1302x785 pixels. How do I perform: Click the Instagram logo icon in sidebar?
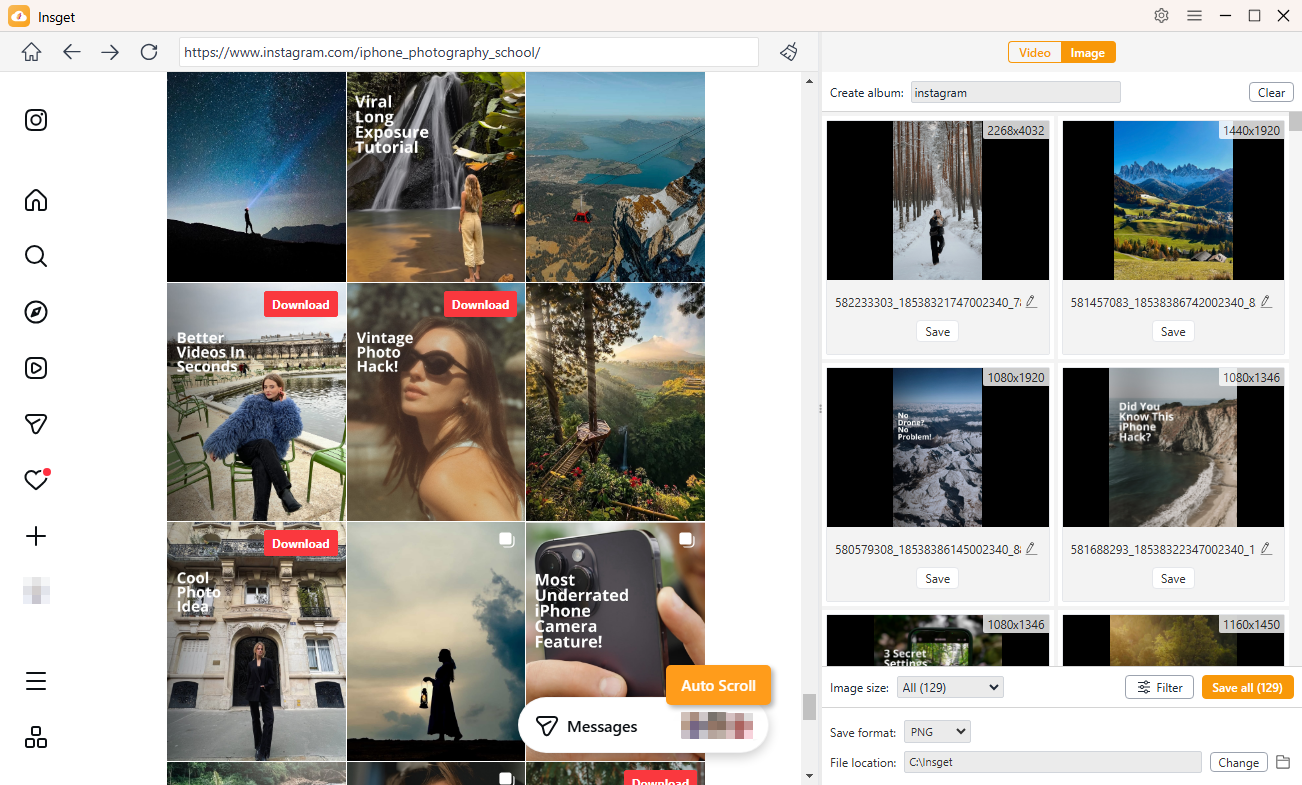[x=36, y=120]
